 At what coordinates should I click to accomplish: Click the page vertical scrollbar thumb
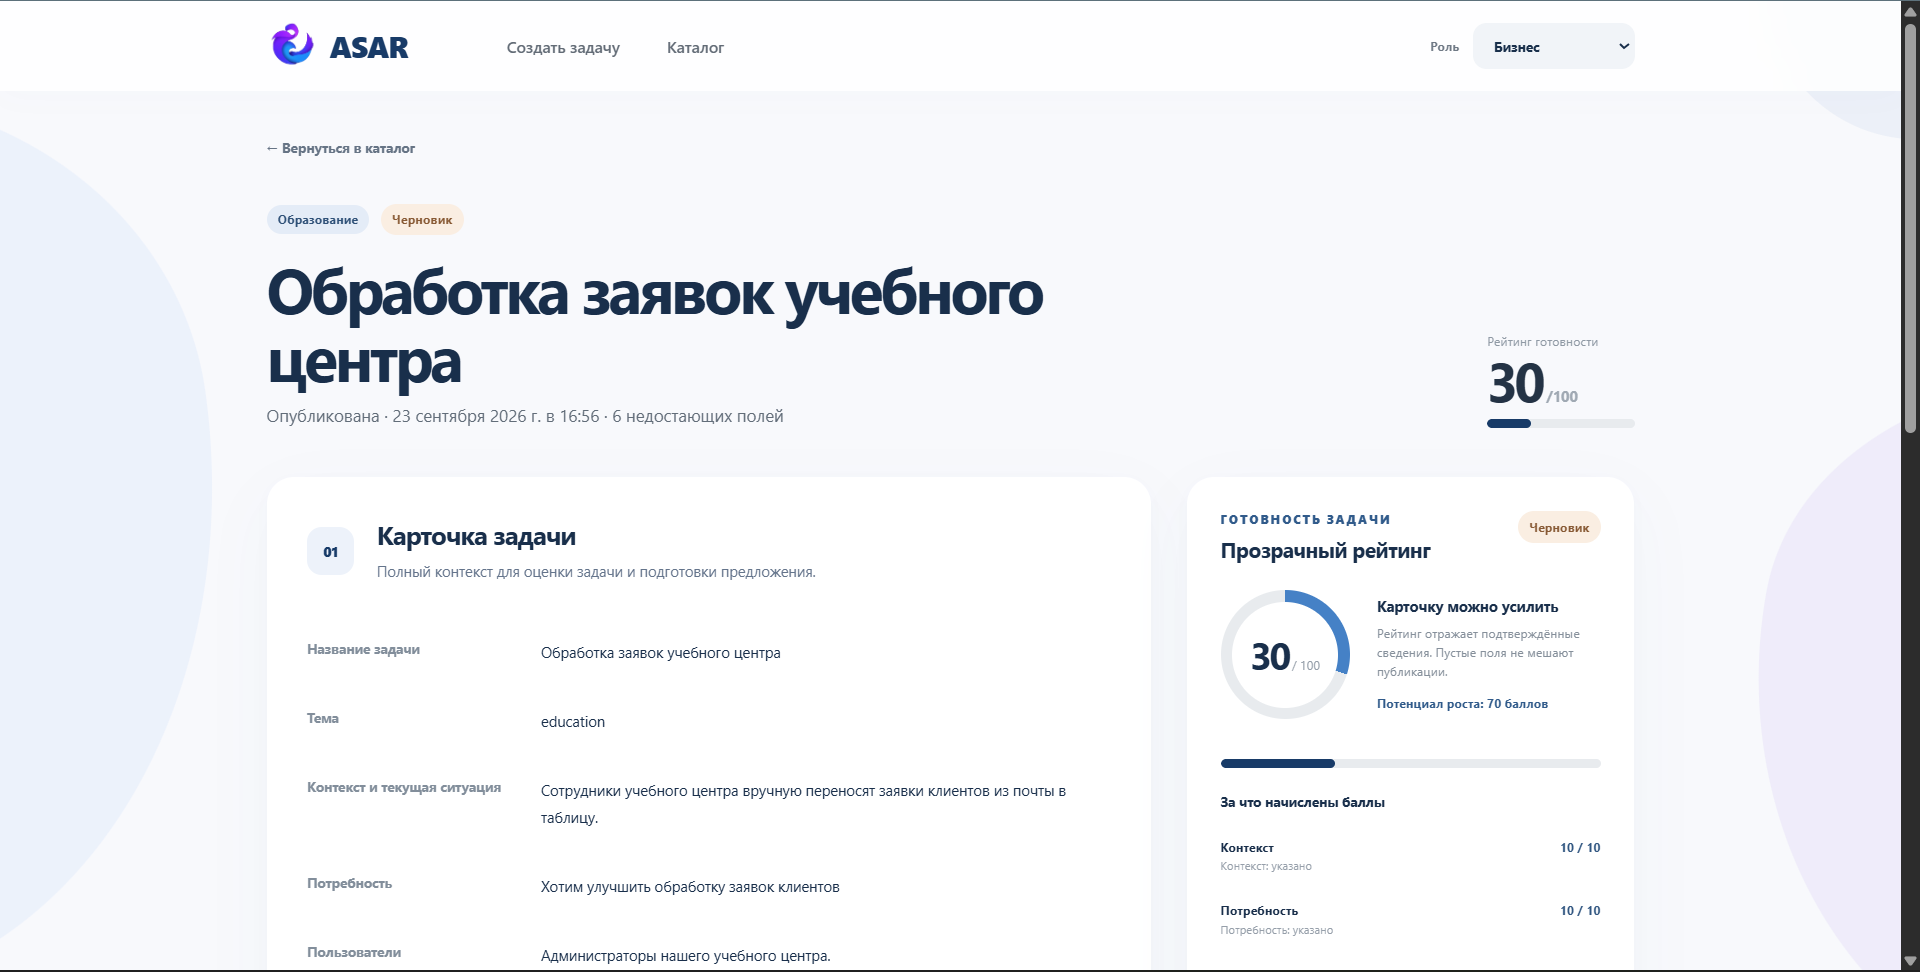pyautogui.click(x=1910, y=228)
